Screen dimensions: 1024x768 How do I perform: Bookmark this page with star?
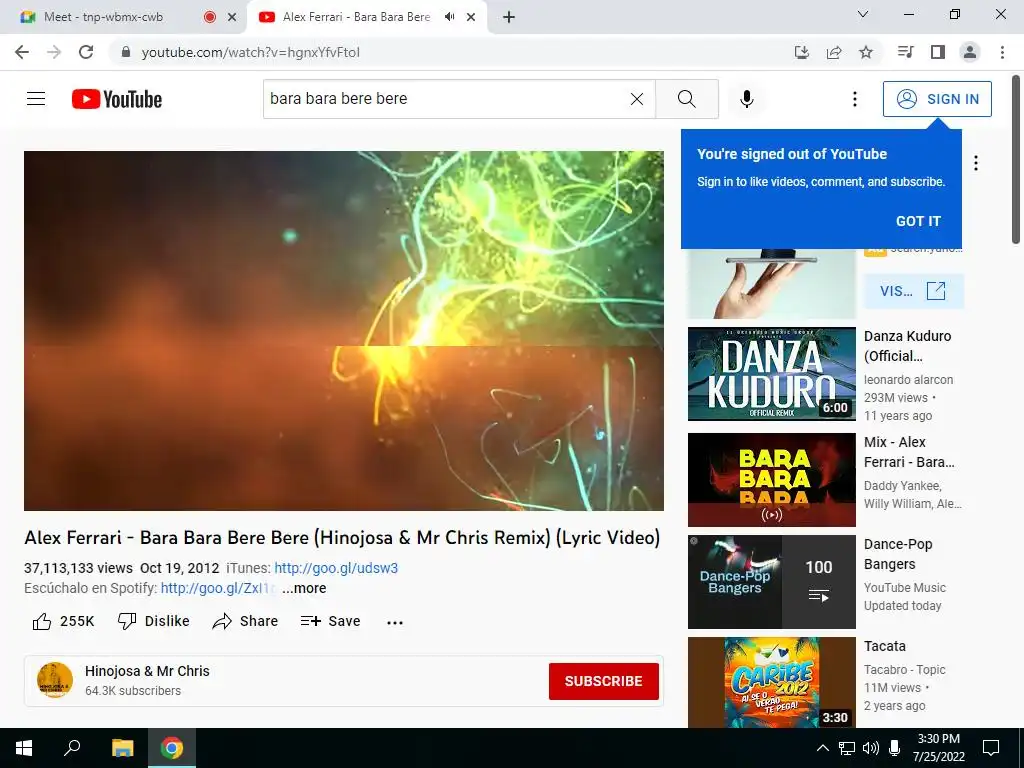tap(866, 52)
